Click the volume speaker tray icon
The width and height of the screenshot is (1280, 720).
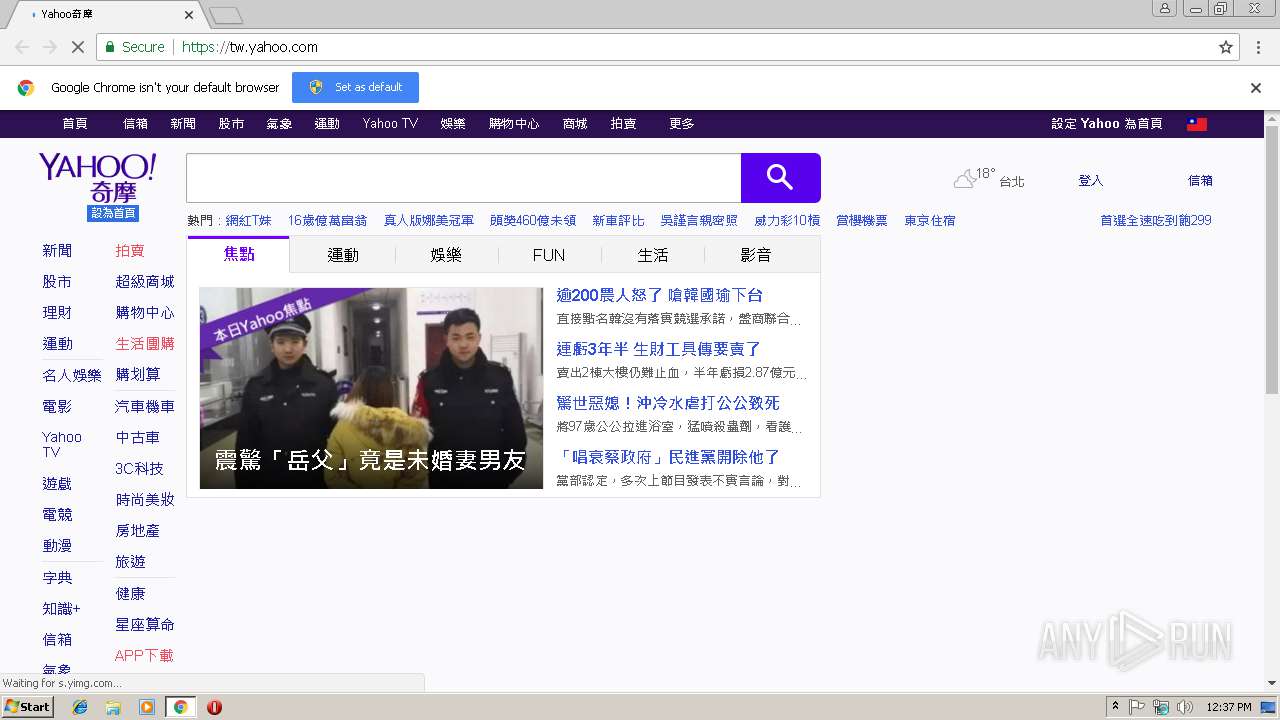pyautogui.click(x=1185, y=707)
